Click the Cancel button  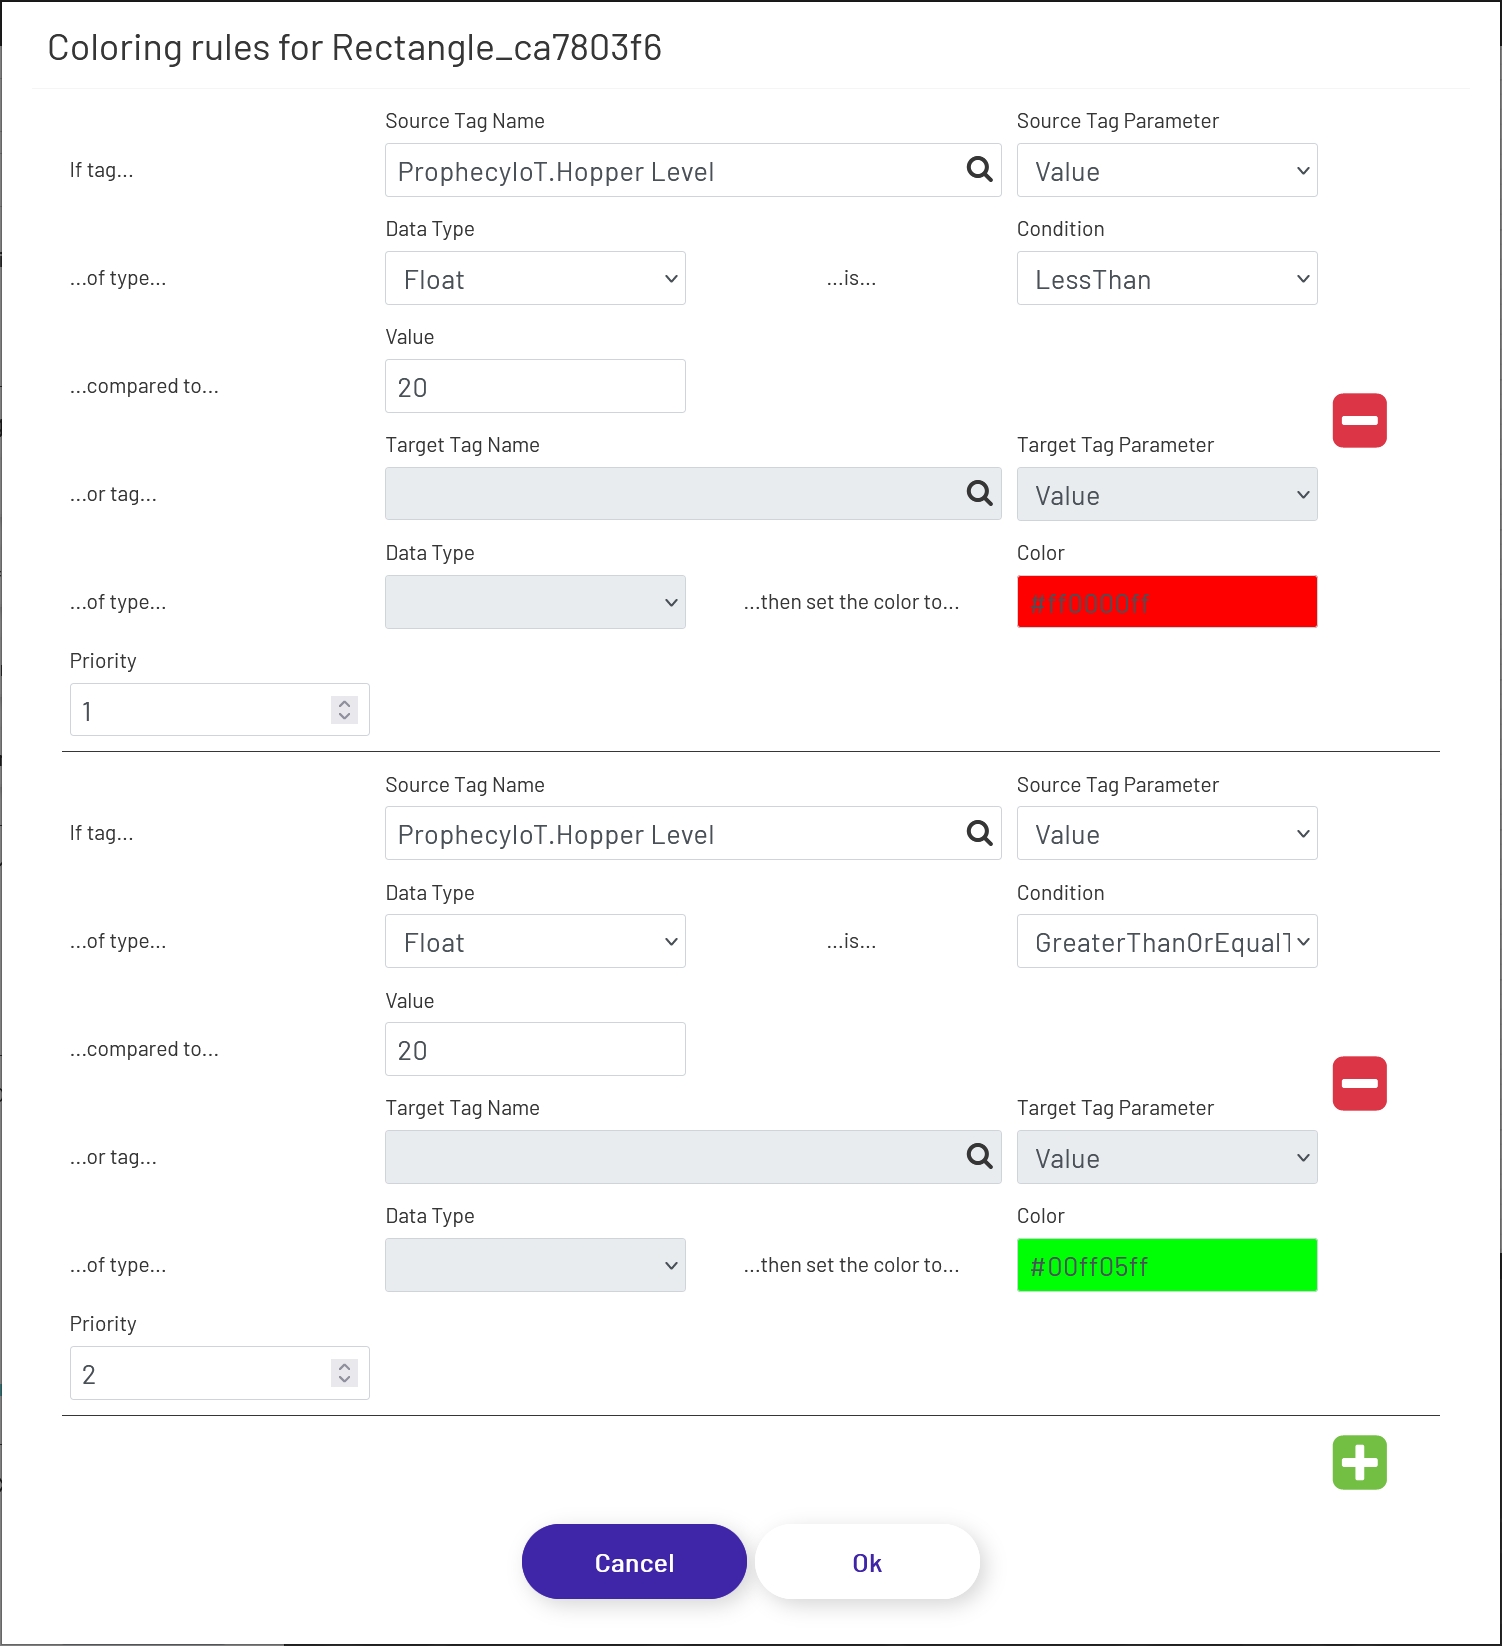coord(634,1562)
